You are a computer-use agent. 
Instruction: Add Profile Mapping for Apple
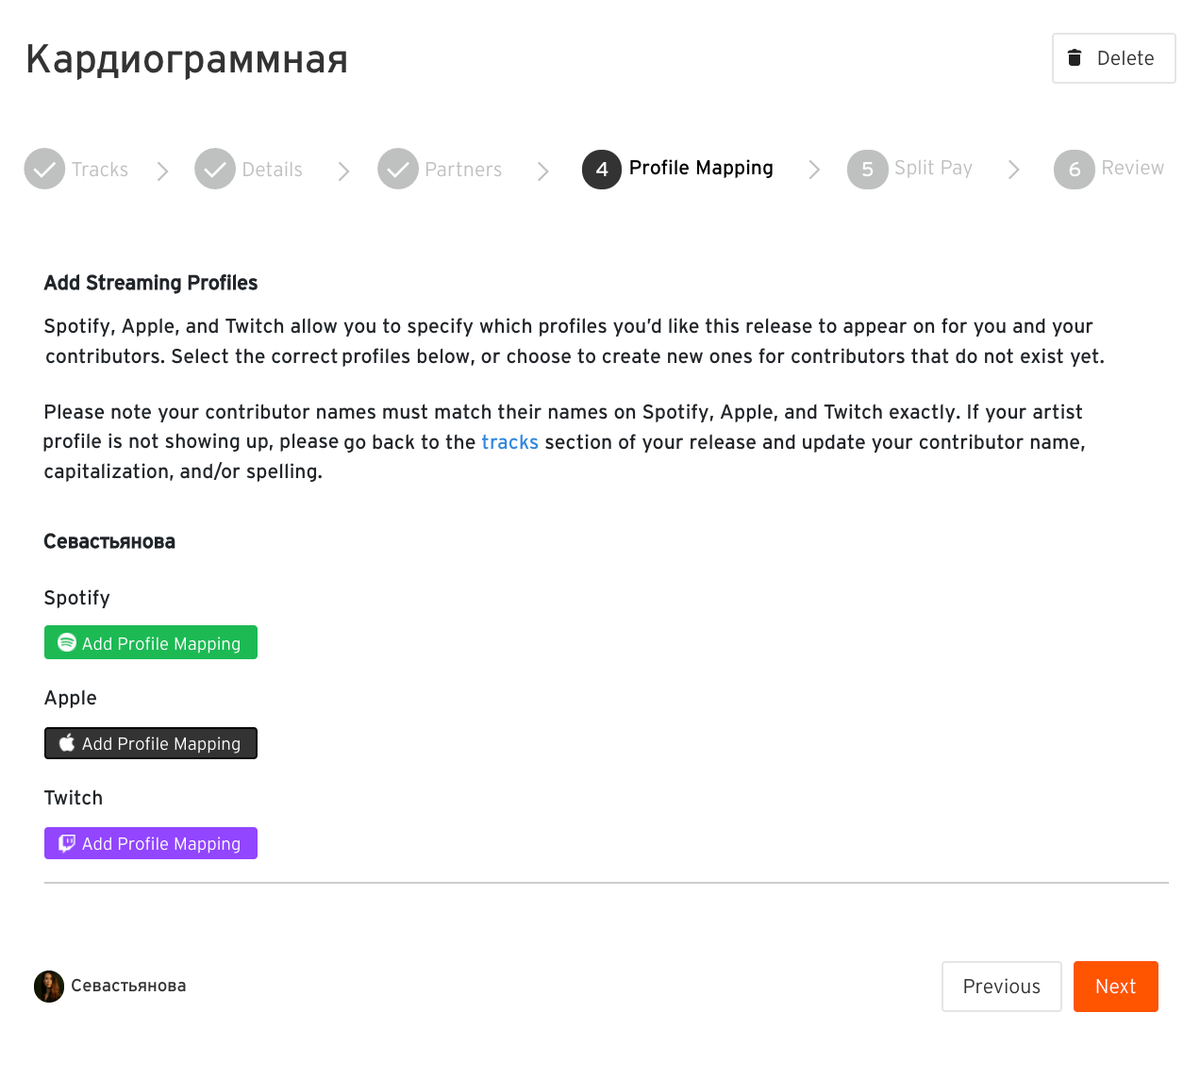(x=151, y=743)
